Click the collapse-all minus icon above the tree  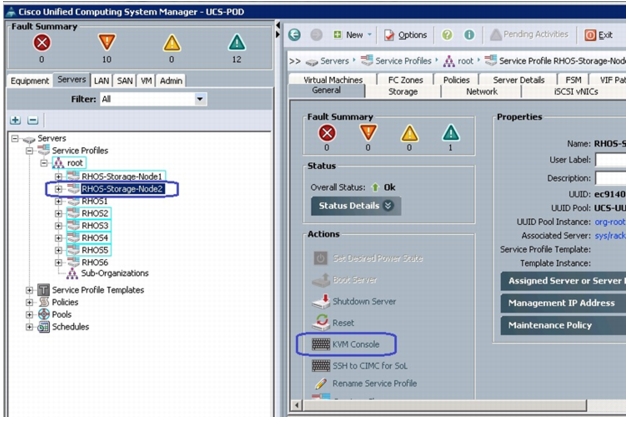33,120
